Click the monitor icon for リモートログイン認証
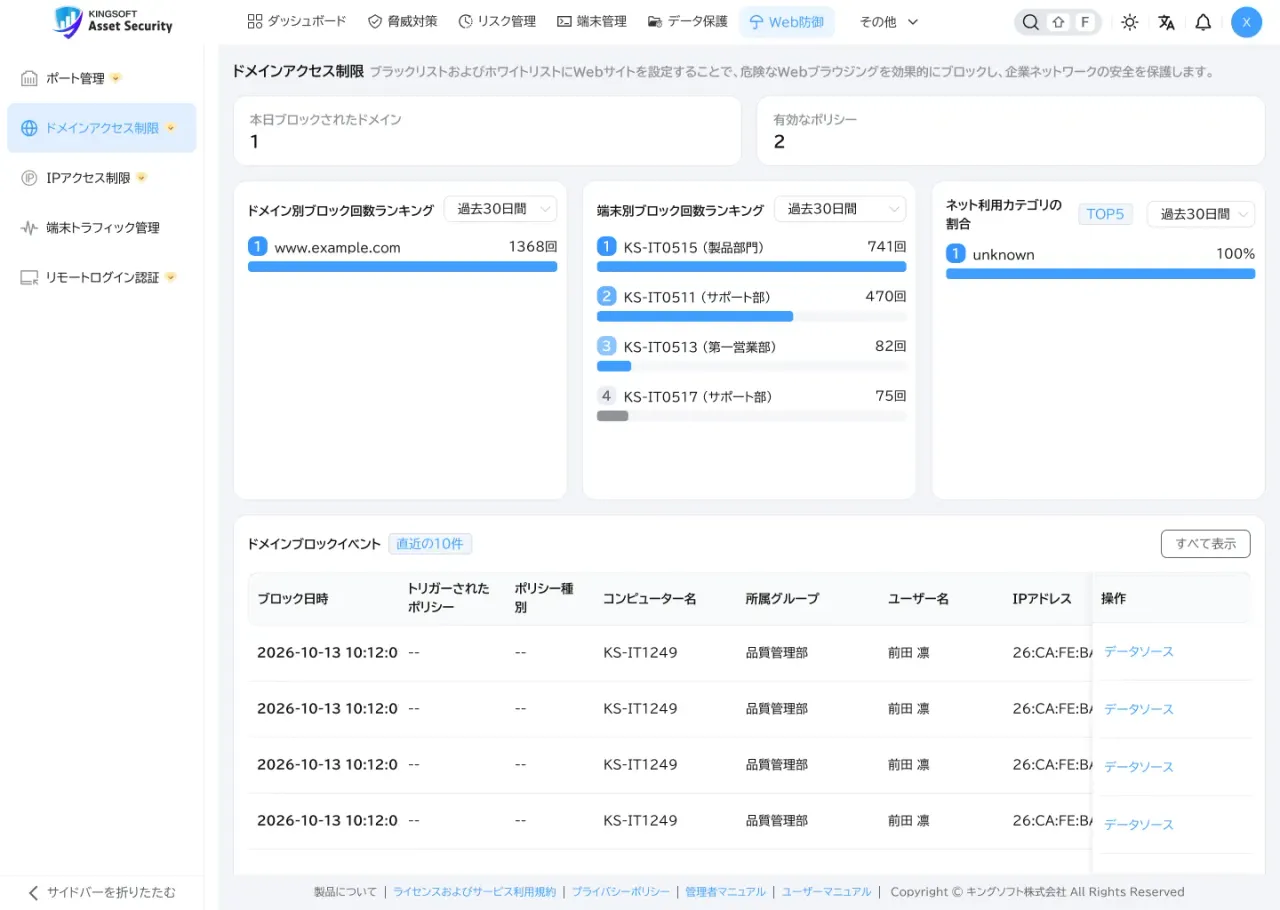Viewport: 1280px width, 910px height. pyautogui.click(x=29, y=278)
